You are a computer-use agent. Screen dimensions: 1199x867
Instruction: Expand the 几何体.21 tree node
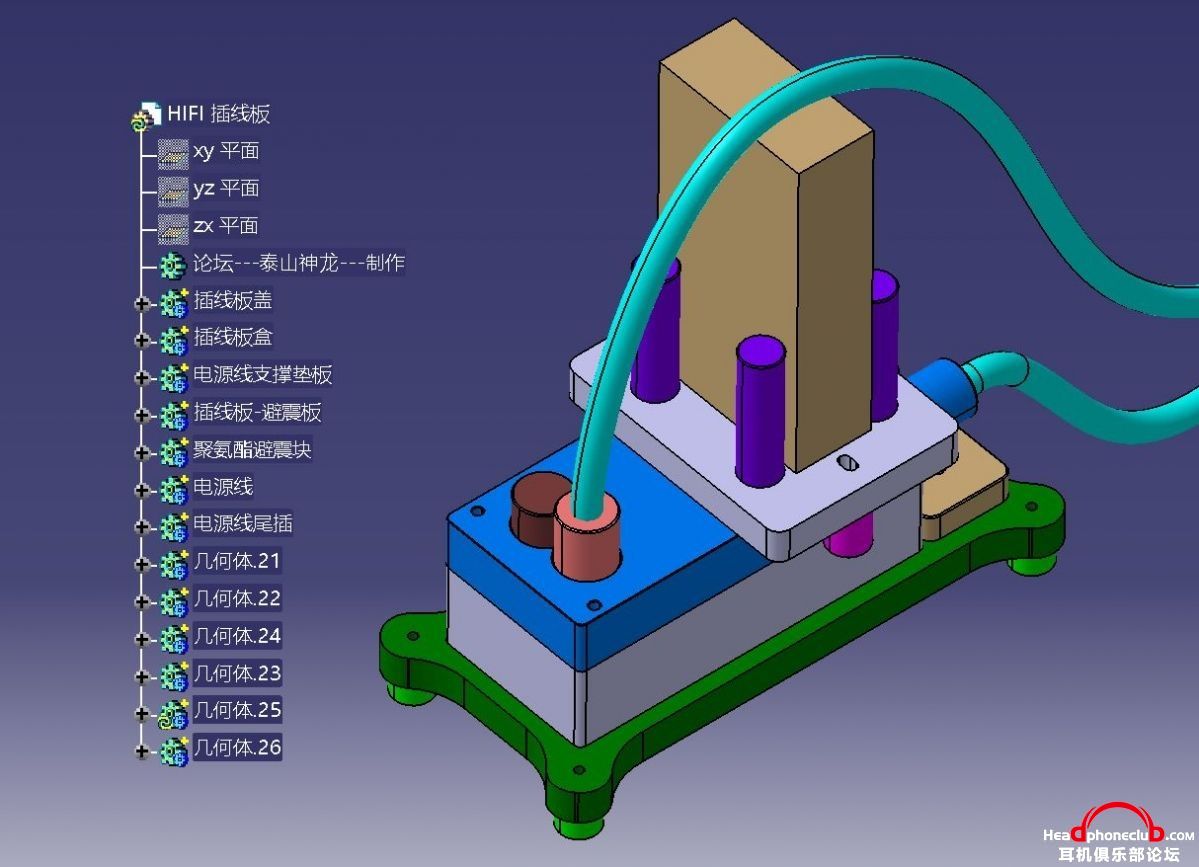tap(141, 564)
